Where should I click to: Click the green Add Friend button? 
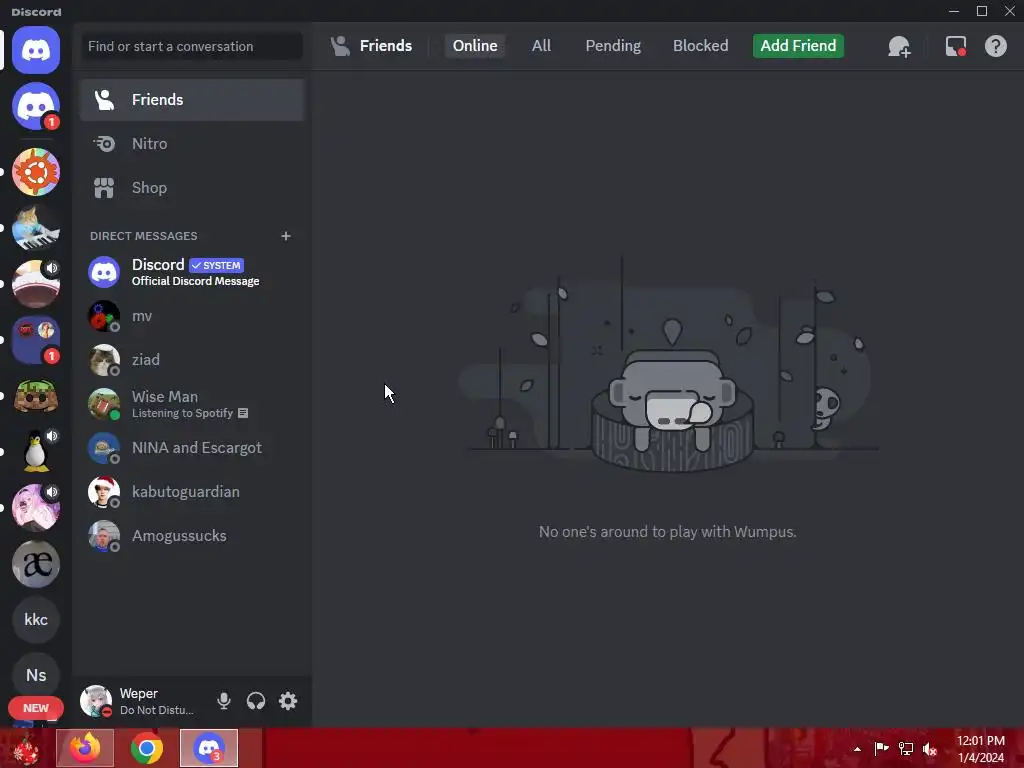tap(798, 46)
